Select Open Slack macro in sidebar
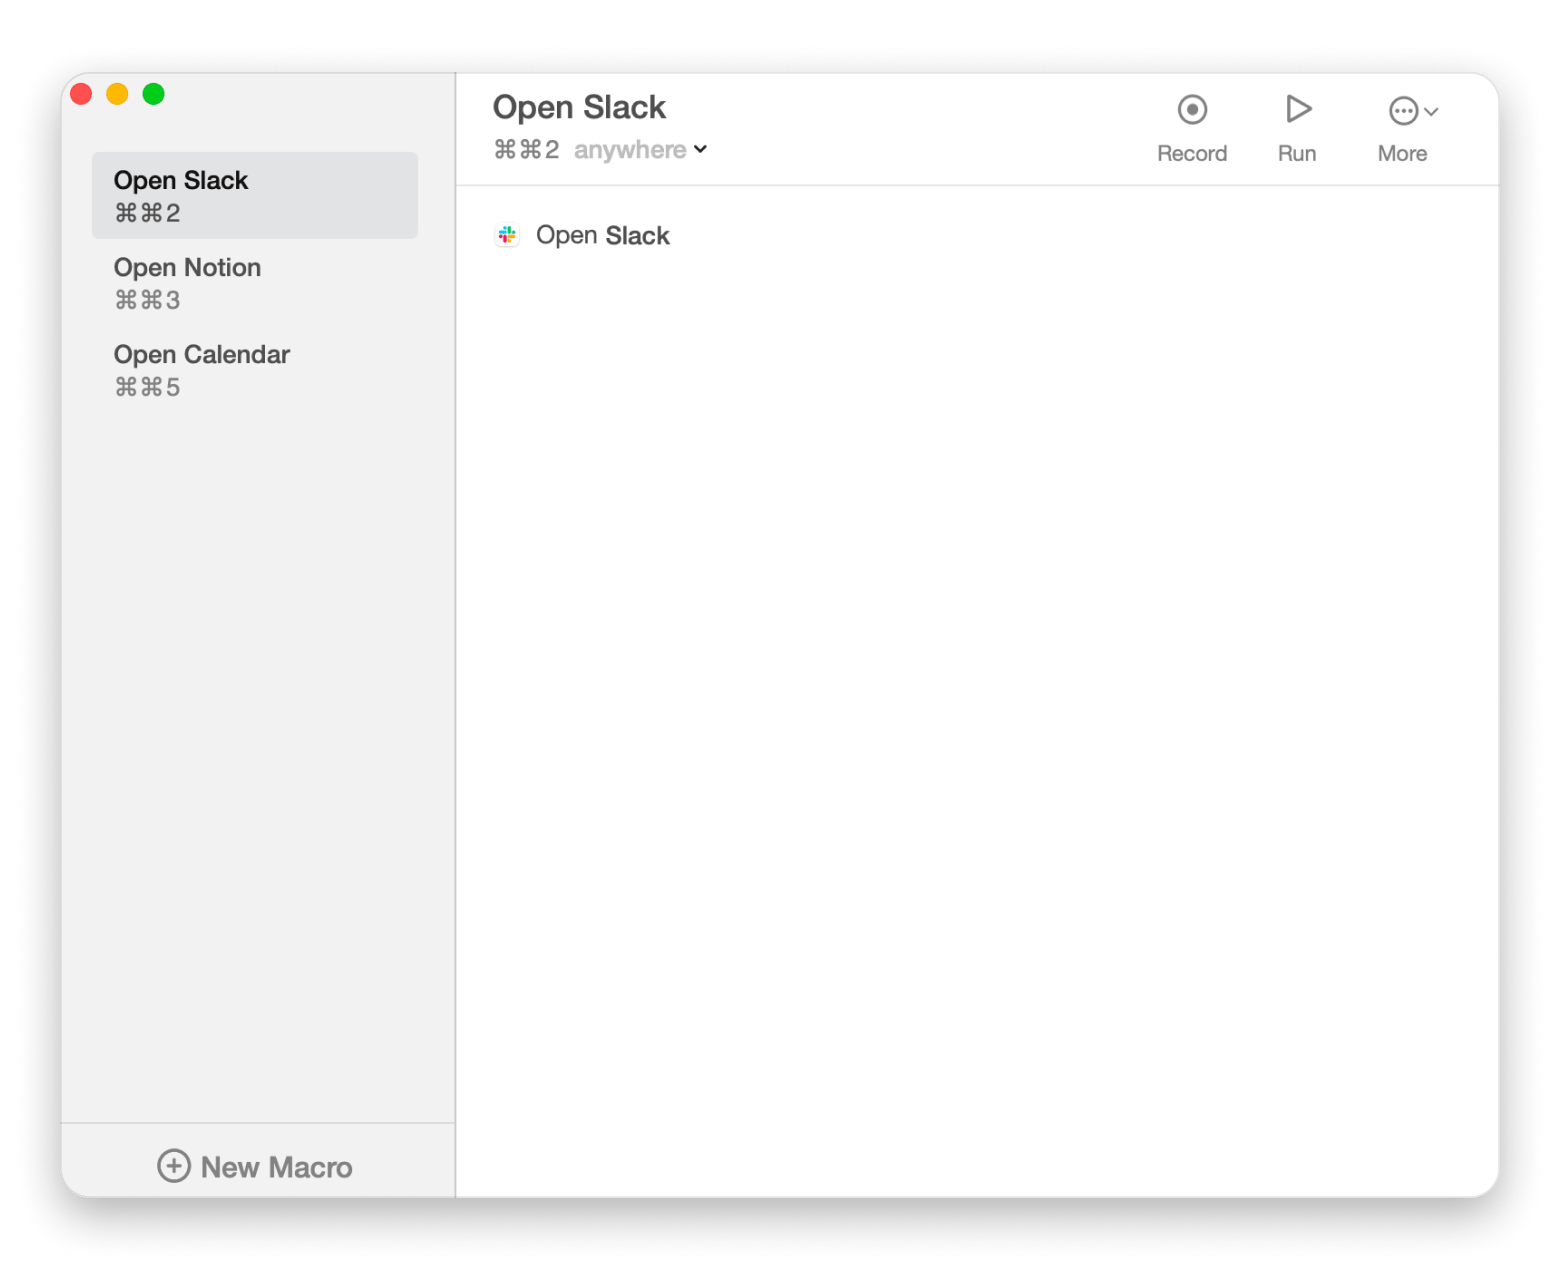Screen dimensions: 1560x1278 [255, 195]
